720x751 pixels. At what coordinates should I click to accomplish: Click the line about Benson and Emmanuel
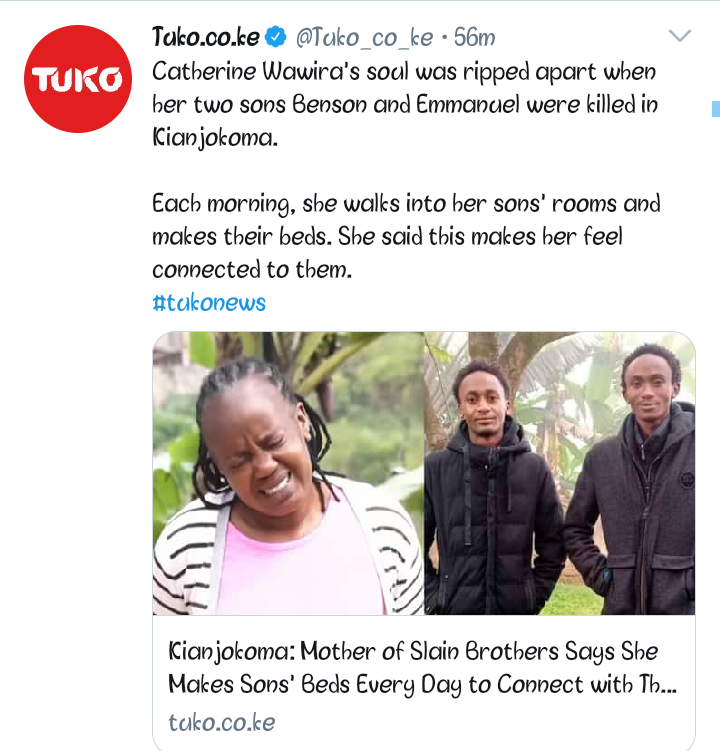tap(405, 105)
